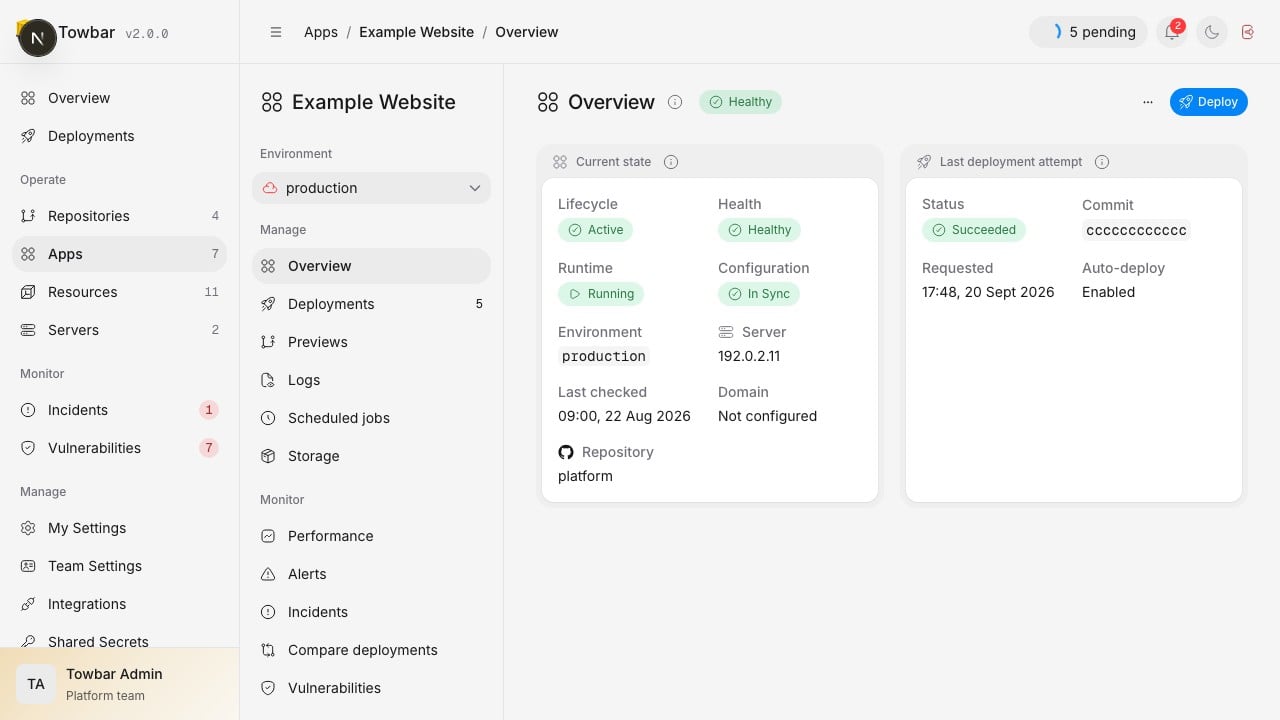Open Towbar Admin user profile panel
Image resolution: width=1280 pixels, height=720 pixels.
(119, 684)
